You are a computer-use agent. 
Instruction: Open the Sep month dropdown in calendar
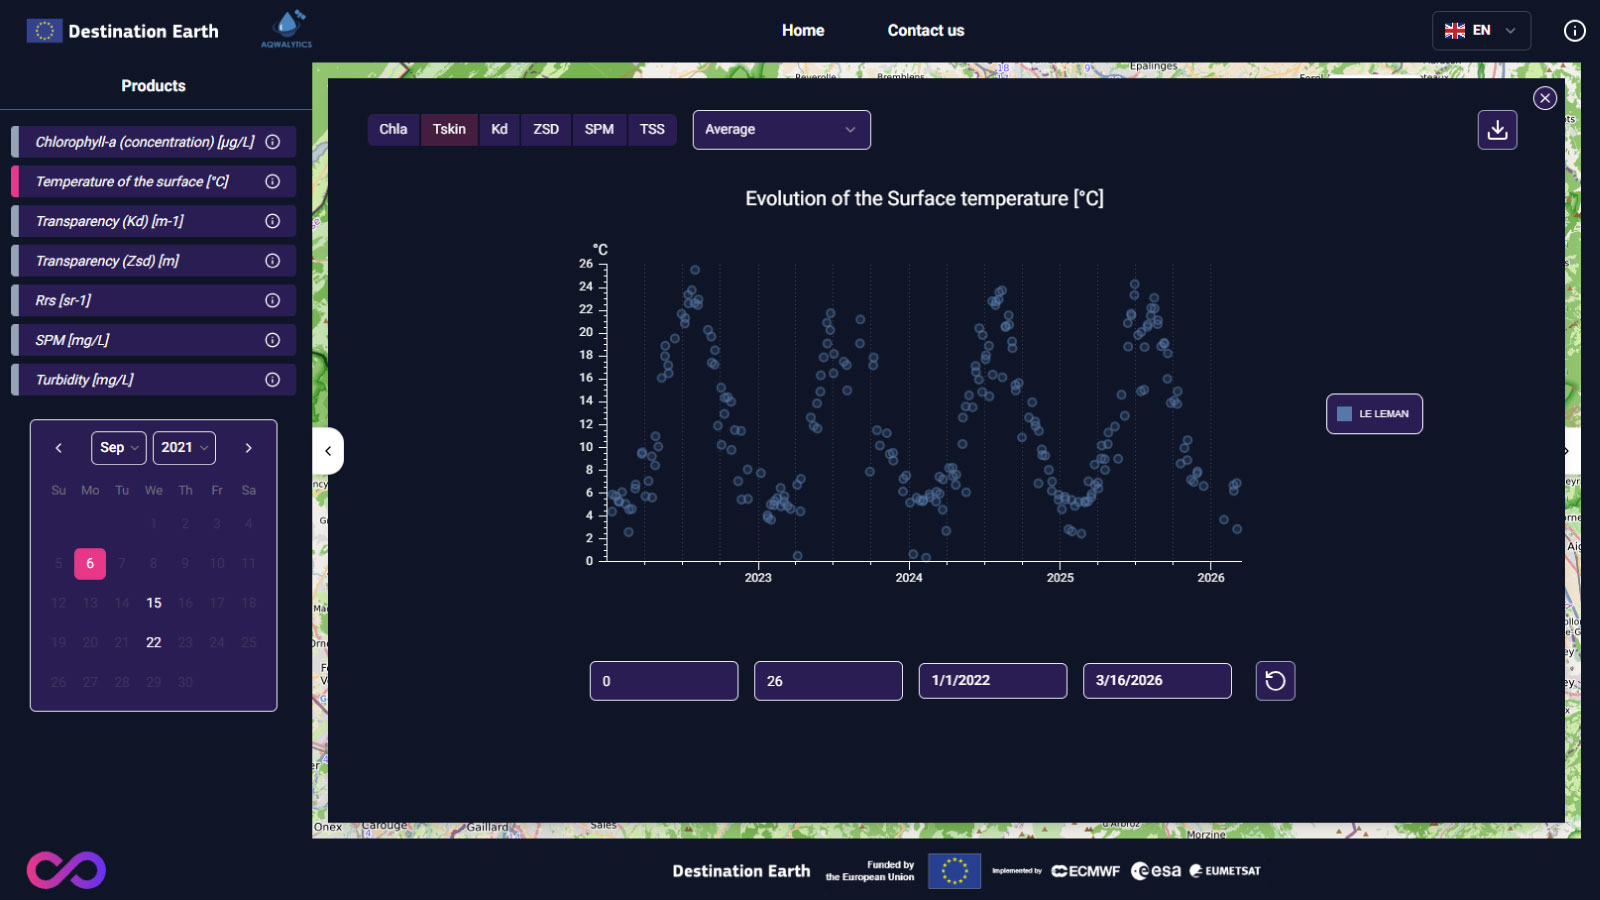tap(118, 448)
